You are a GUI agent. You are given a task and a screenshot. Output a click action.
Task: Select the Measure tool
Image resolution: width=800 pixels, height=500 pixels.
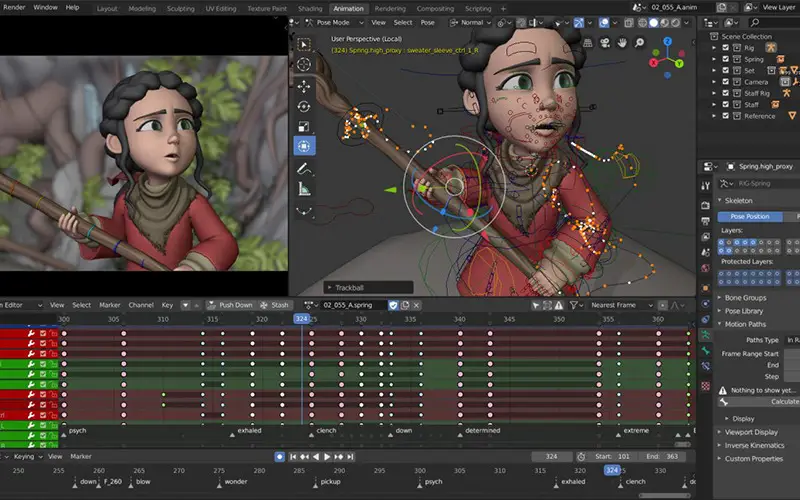[304, 189]
